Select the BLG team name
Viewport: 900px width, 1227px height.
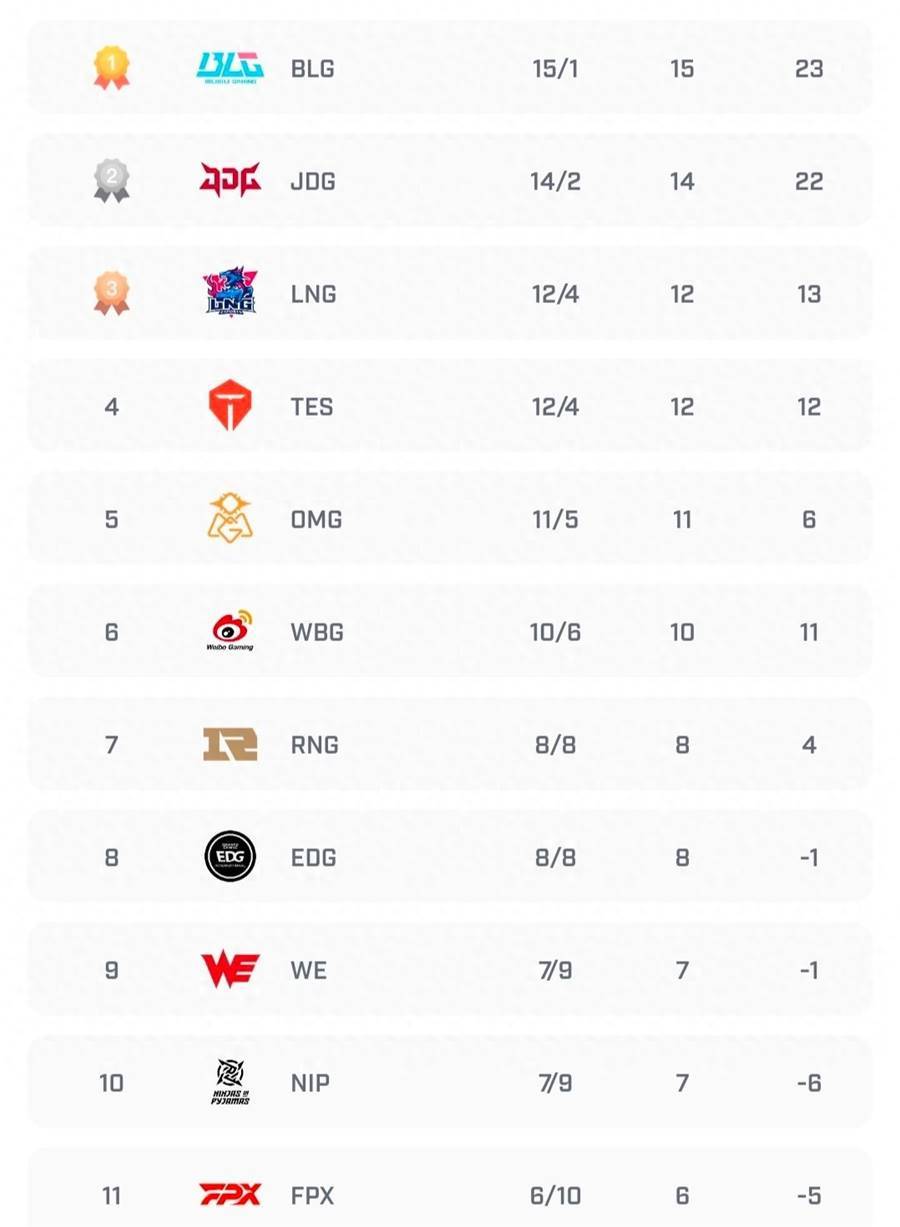click(x=312, y=69)
